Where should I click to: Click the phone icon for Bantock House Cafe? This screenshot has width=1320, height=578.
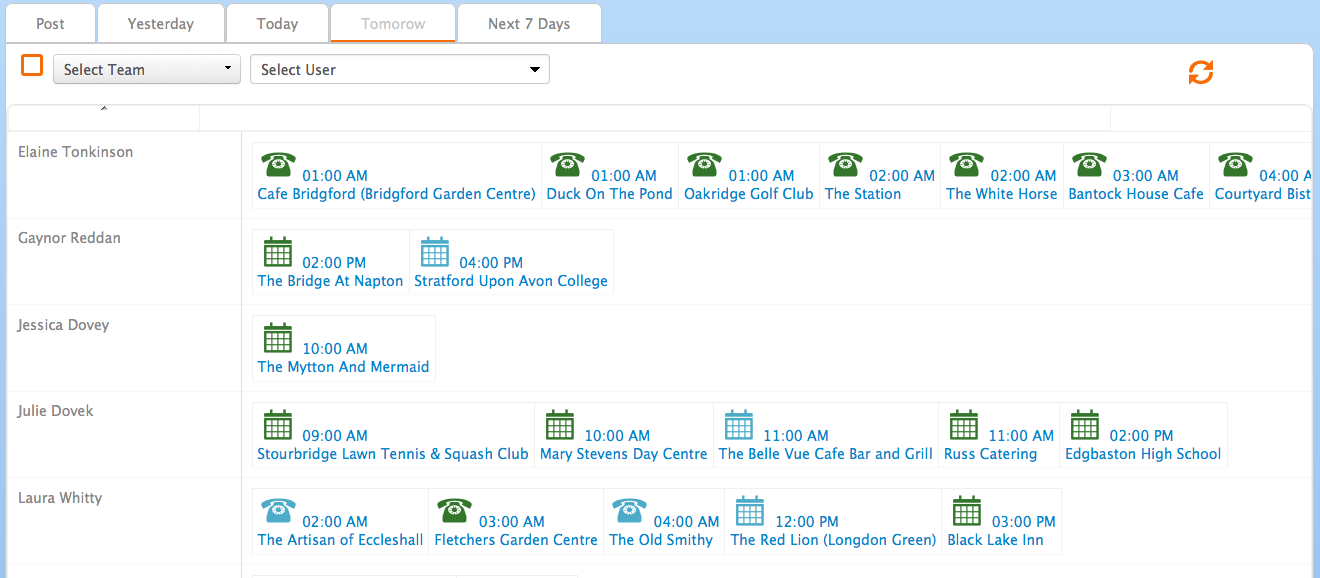[x=1089, y=163]
